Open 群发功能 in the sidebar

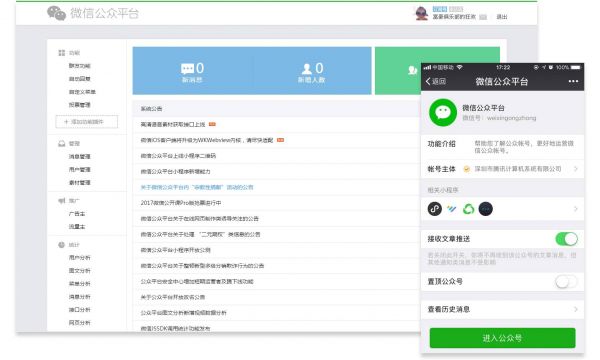[x=80, y=66]
